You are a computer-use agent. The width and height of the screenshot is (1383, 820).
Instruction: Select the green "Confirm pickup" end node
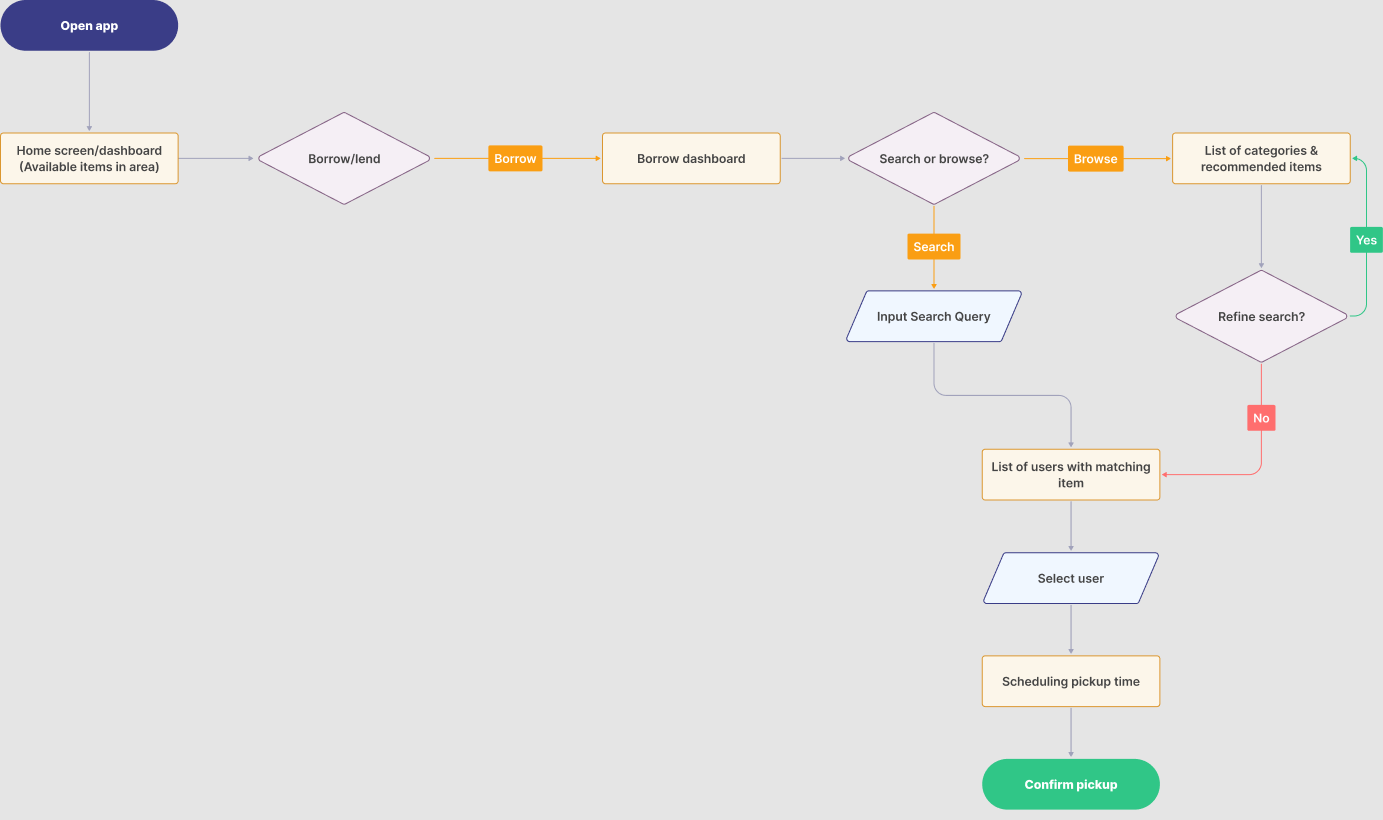point(1071,785)
